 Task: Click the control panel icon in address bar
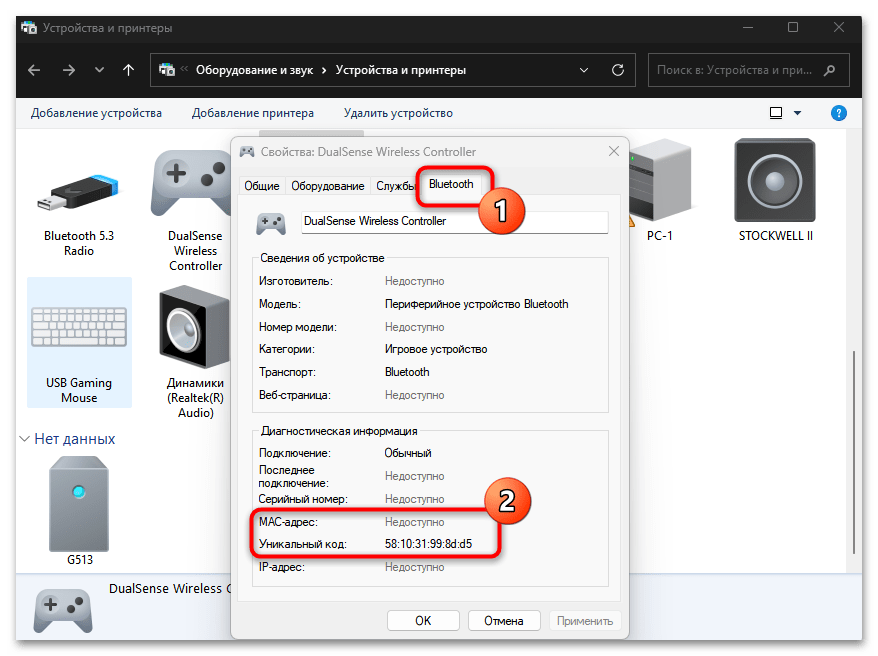167,70
